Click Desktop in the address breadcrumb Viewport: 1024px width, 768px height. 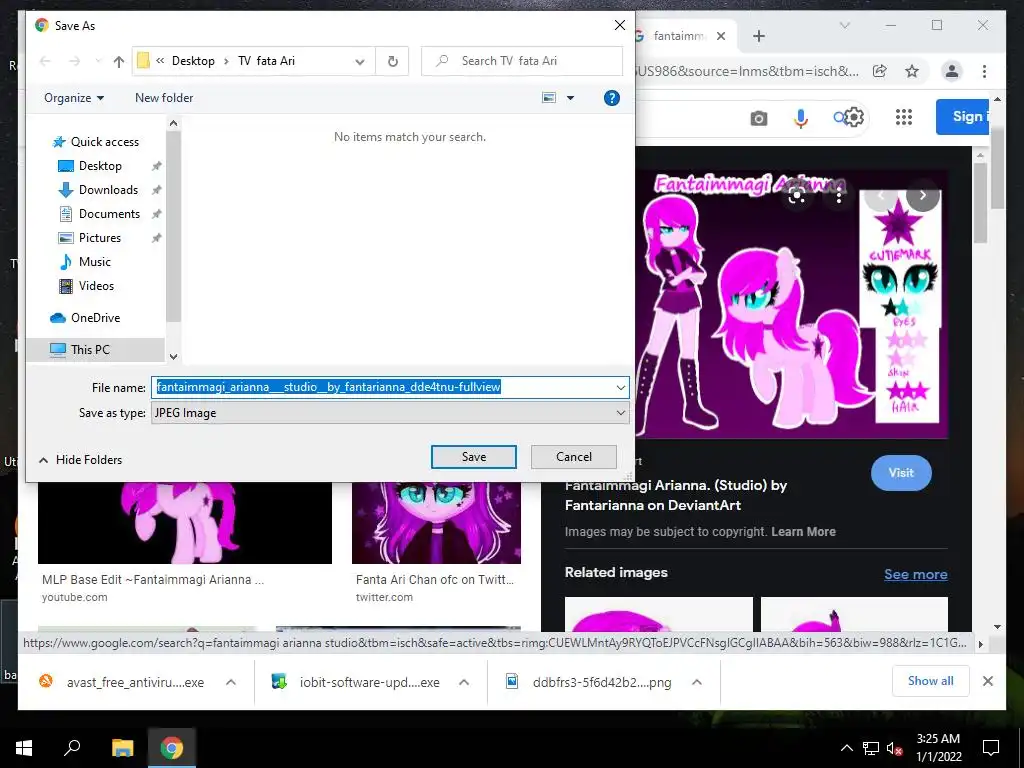[193, 61]
